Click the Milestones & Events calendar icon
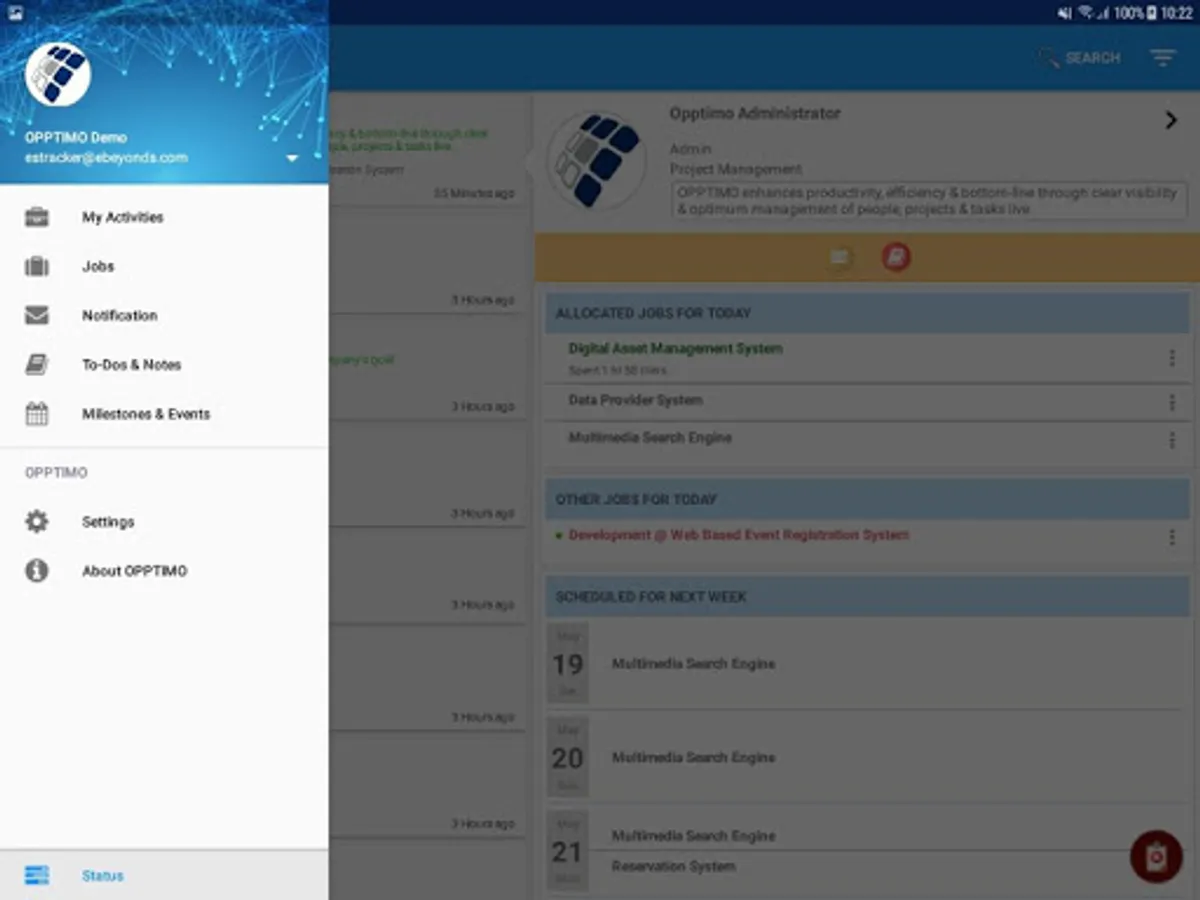 37,413
